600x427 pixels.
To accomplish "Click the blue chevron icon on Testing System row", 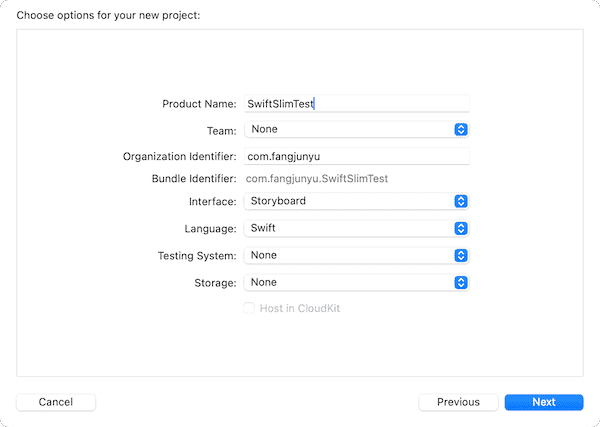I will point(461,255).
